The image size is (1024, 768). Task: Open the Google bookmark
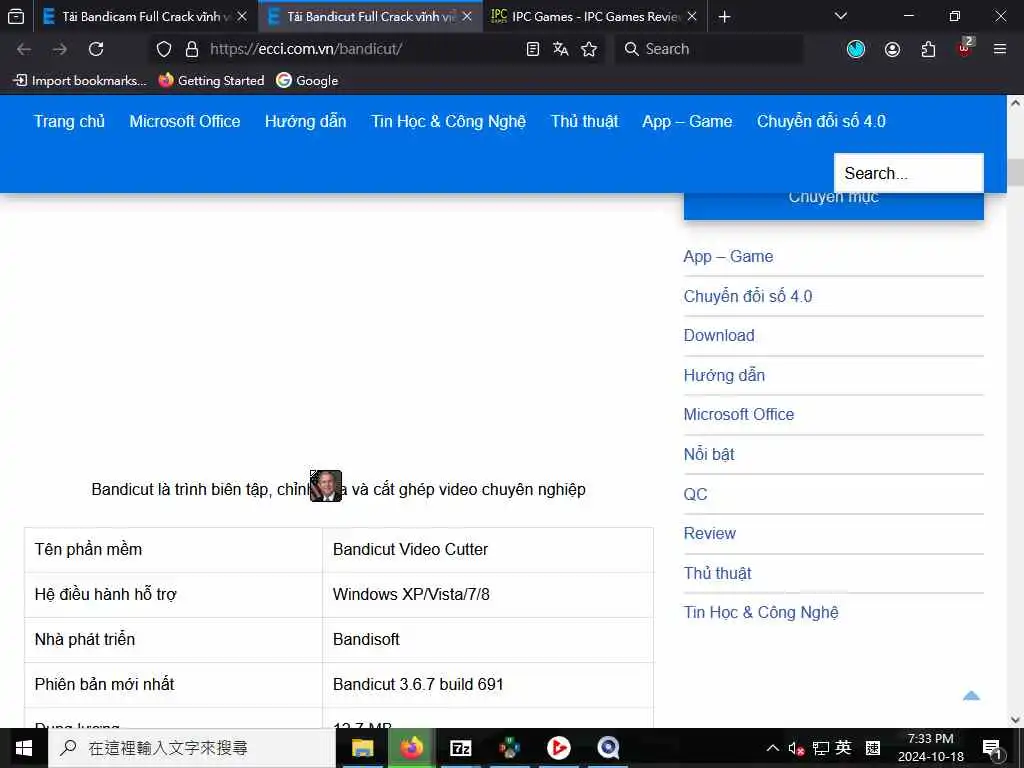click(307, 80)
